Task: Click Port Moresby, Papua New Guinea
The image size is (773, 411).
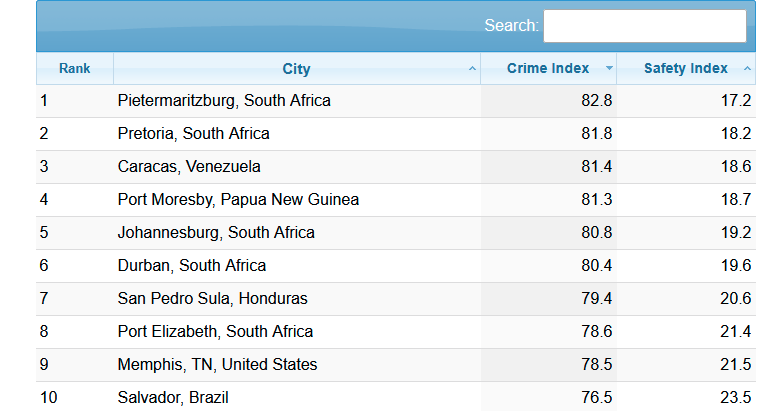Action: (x=238, y=200)
